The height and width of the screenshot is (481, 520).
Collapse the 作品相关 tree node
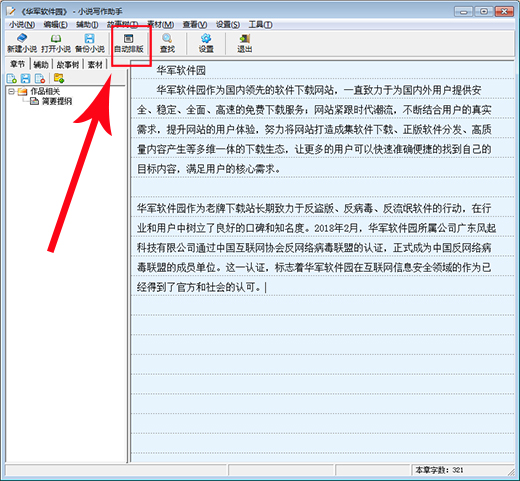[11, 91]
